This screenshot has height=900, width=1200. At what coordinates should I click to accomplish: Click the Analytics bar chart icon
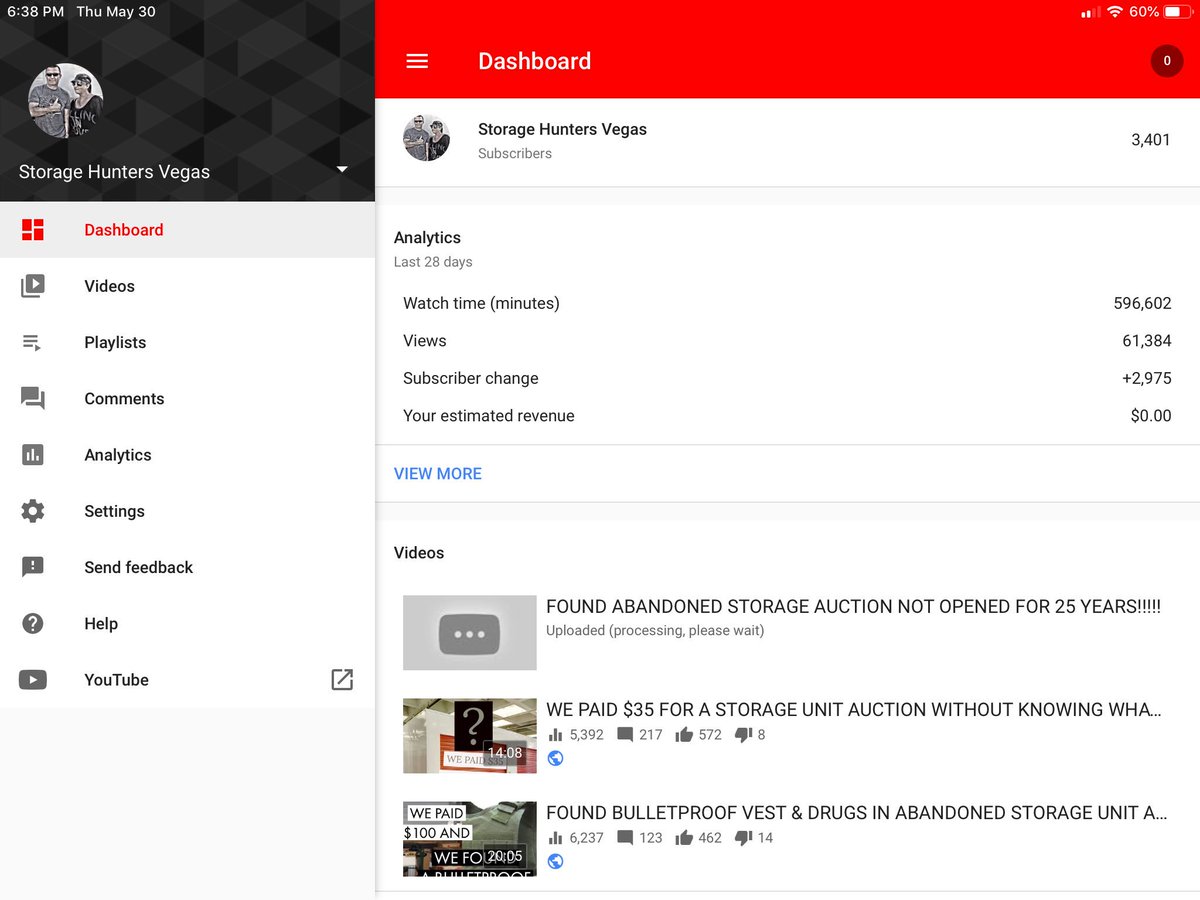click(x=33, y=455)
